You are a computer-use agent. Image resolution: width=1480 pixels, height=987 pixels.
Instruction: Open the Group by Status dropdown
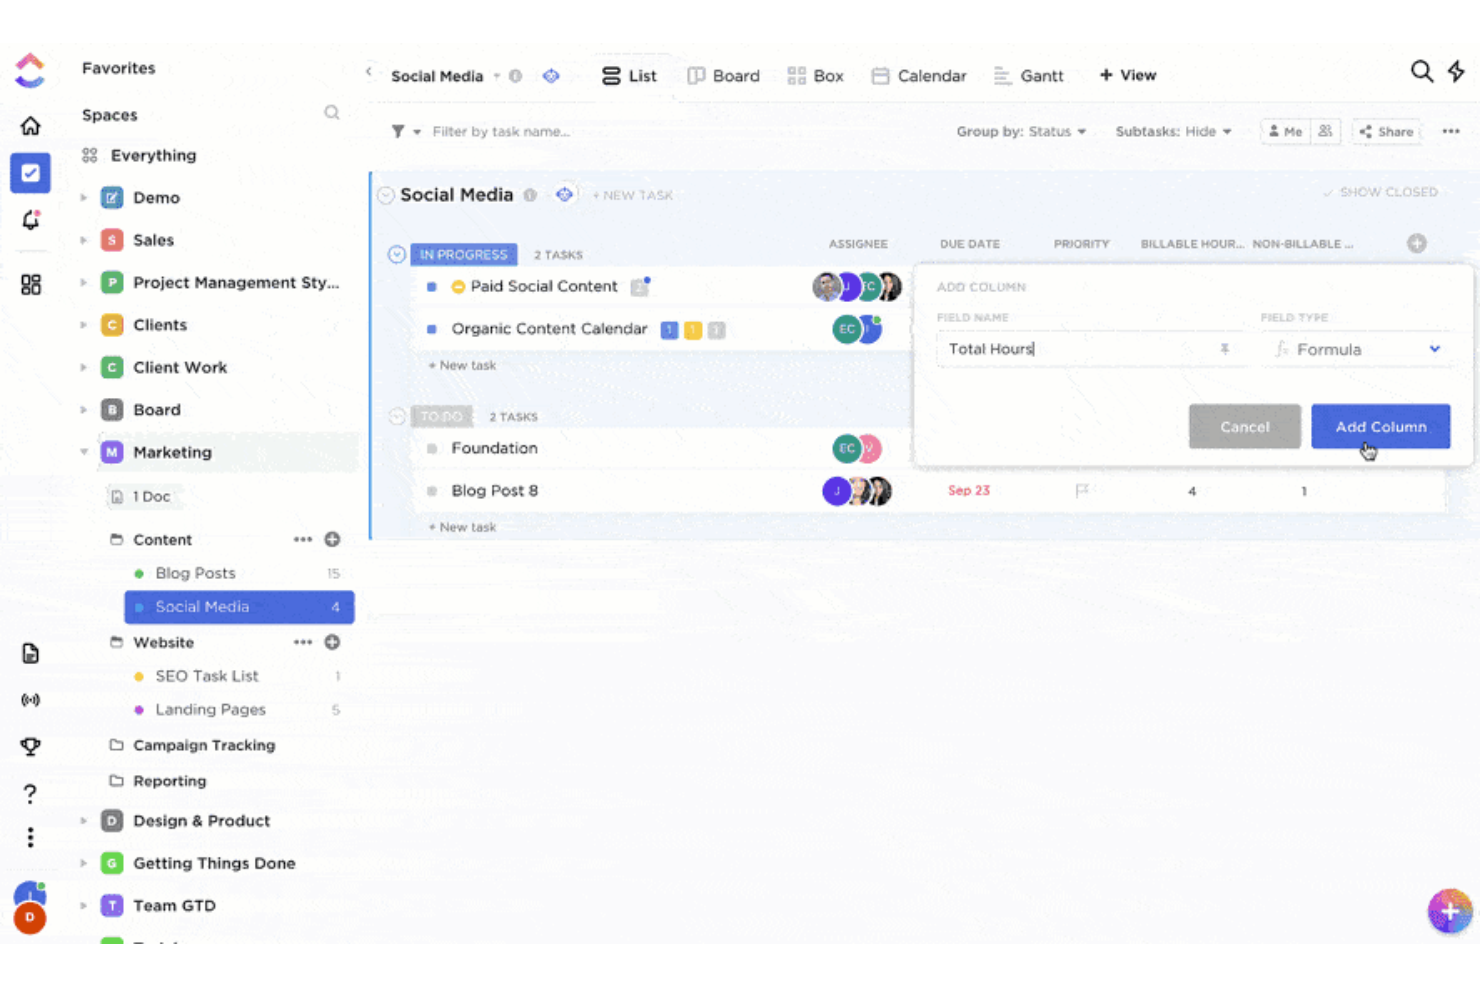click(1022, 131)
